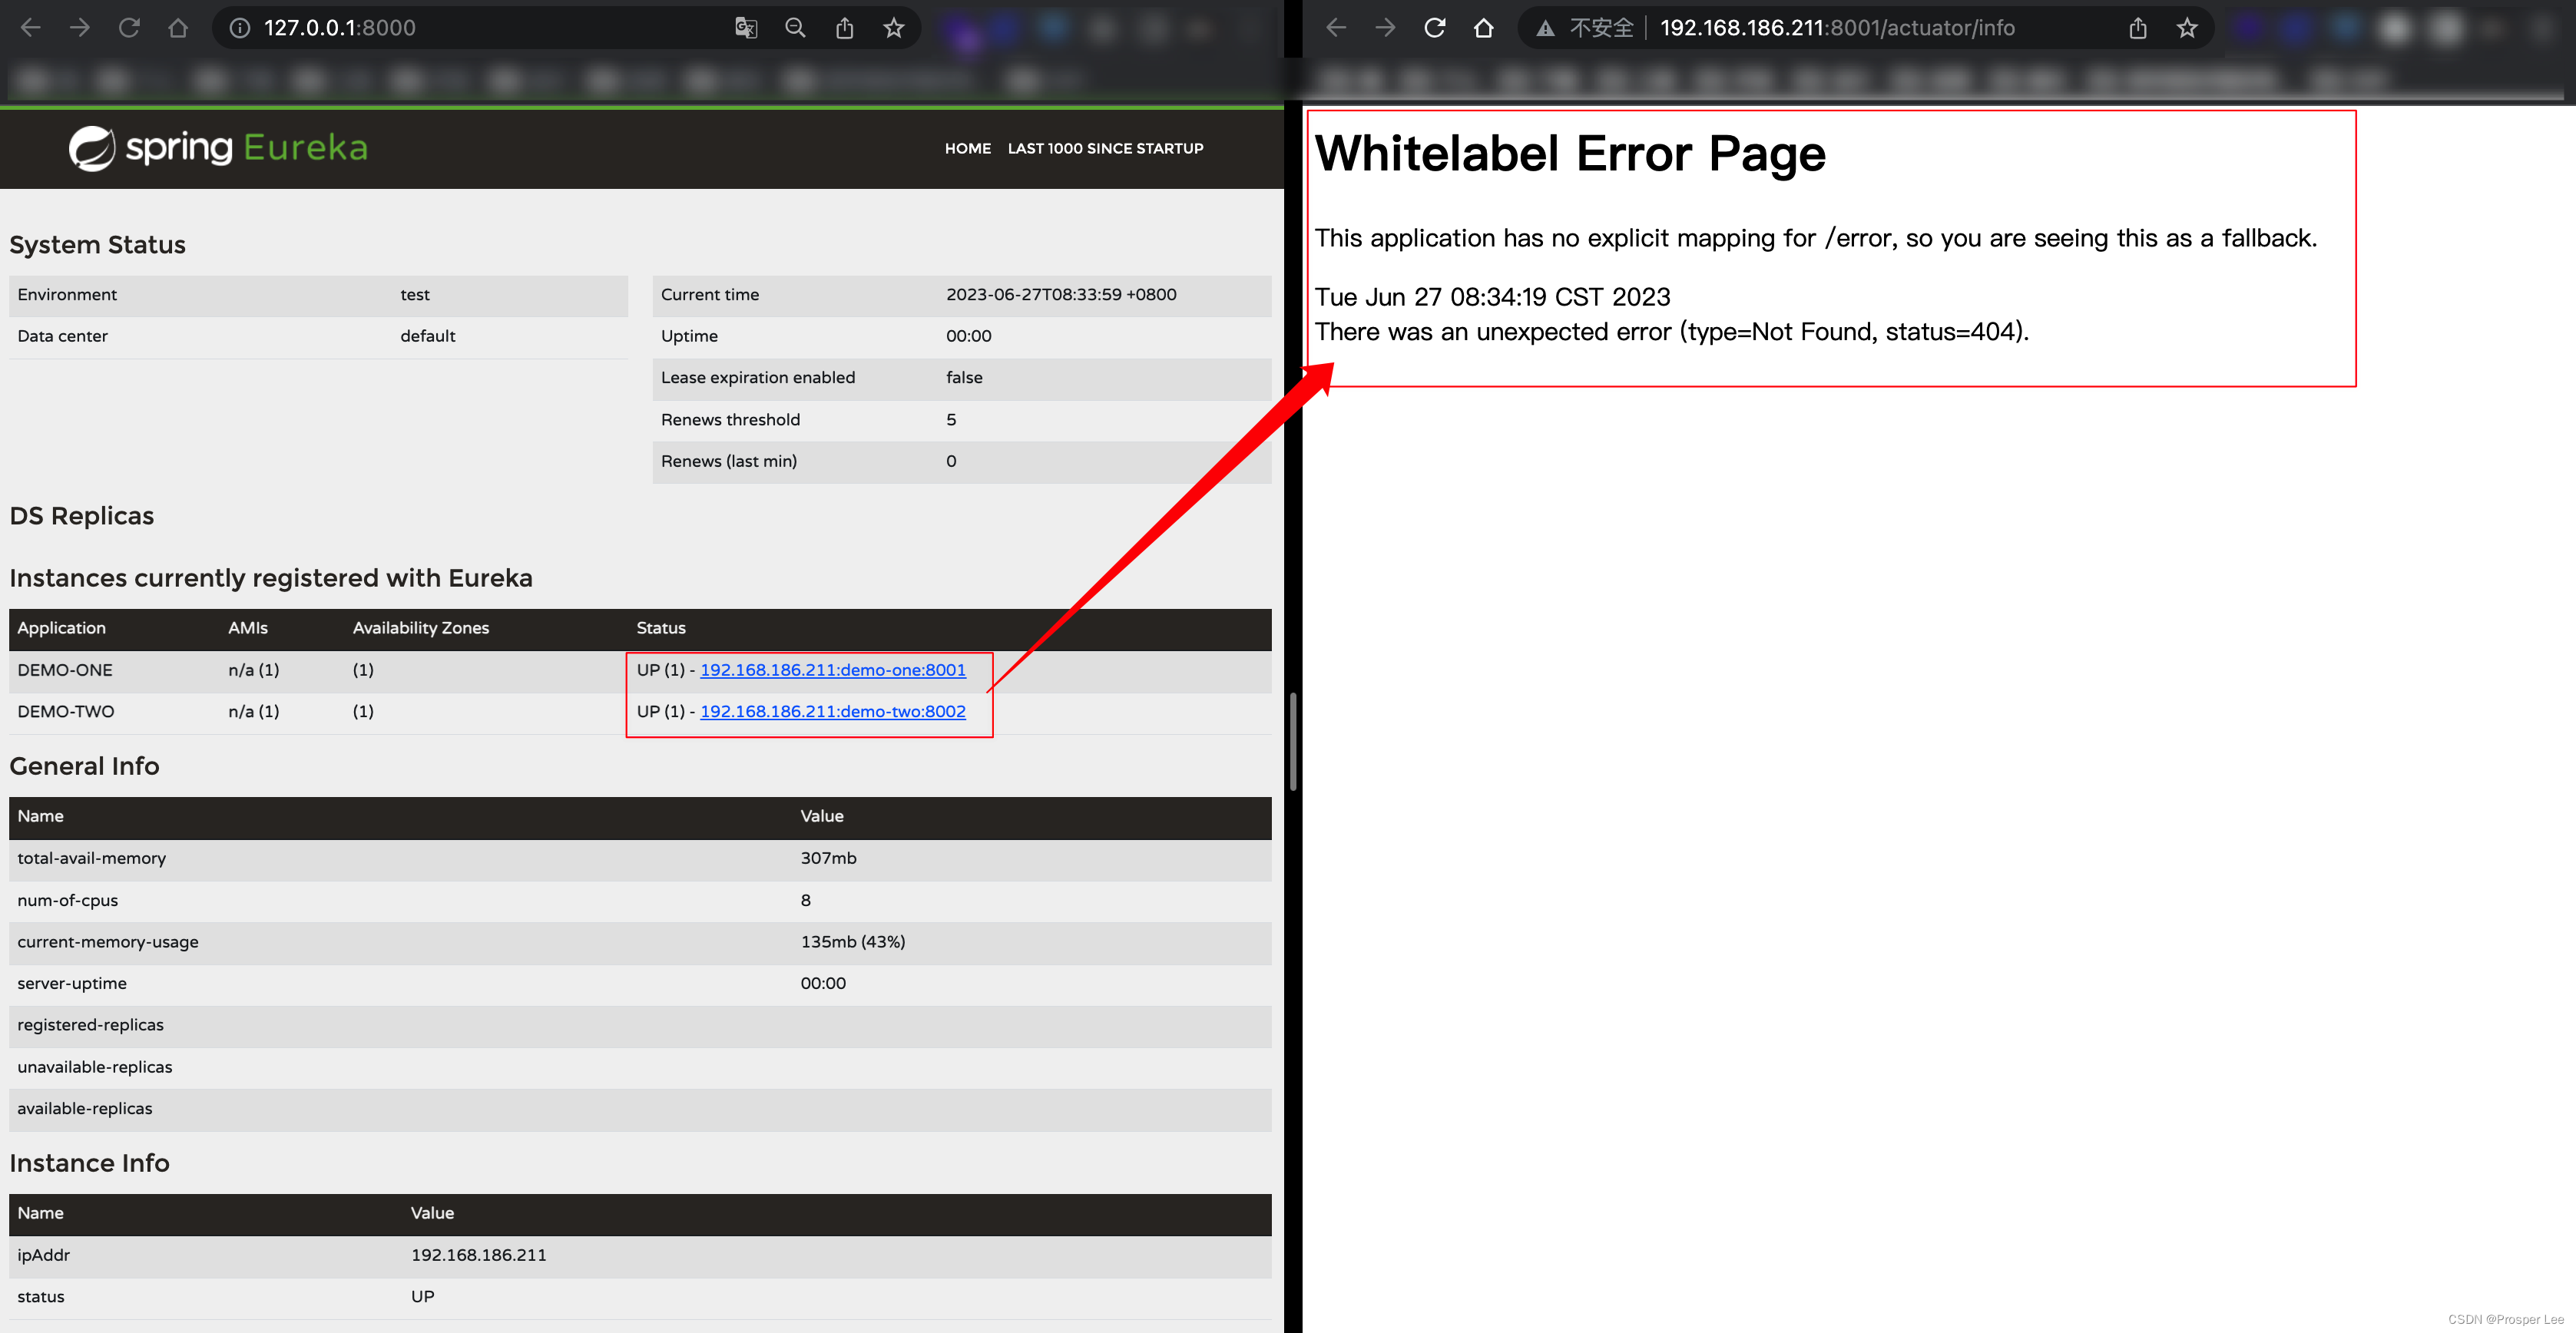Click the Environment value 'test'
This screenshot has width=2576, height=1333.
pyautogui.click(x=415, y=295)
